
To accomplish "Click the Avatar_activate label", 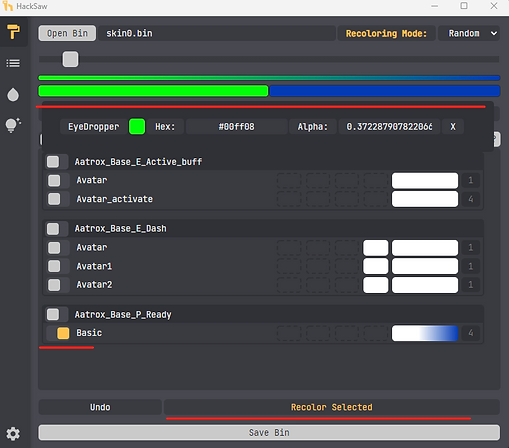I will [x=115, y=199].
